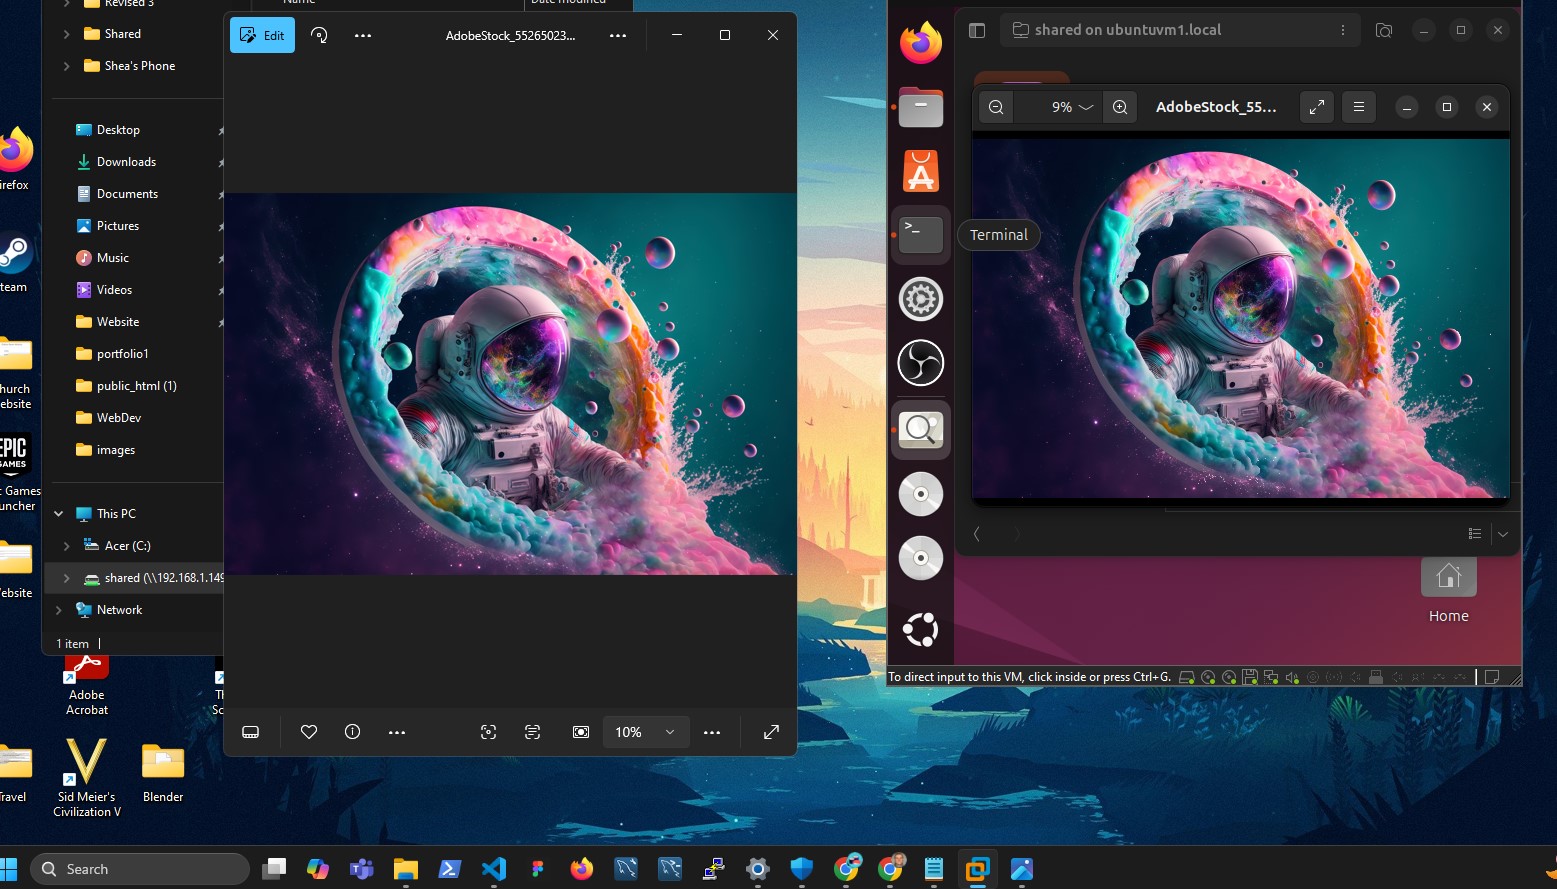Enter fullscreen using Photos expand arrows icon
The image size is (1557, 889).
click(x=771, y=732)
